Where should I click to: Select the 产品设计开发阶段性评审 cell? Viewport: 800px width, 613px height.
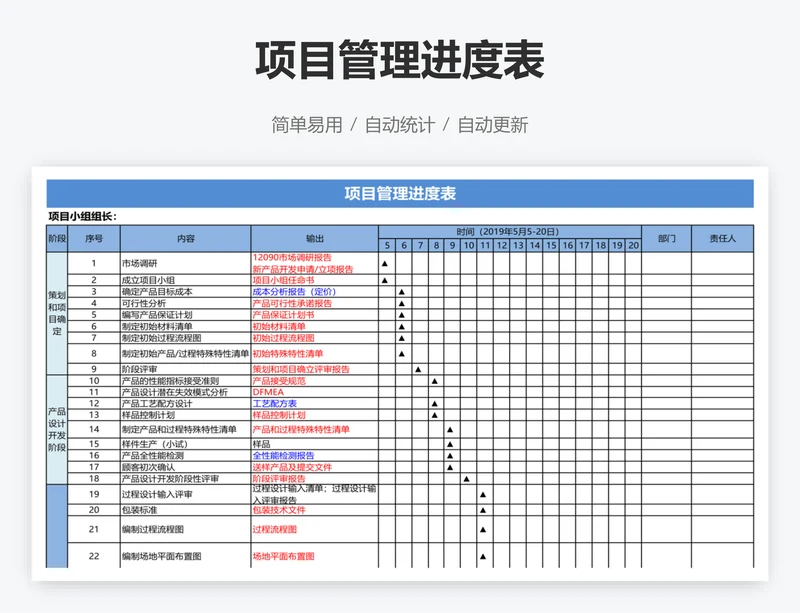tap(186, 479)
